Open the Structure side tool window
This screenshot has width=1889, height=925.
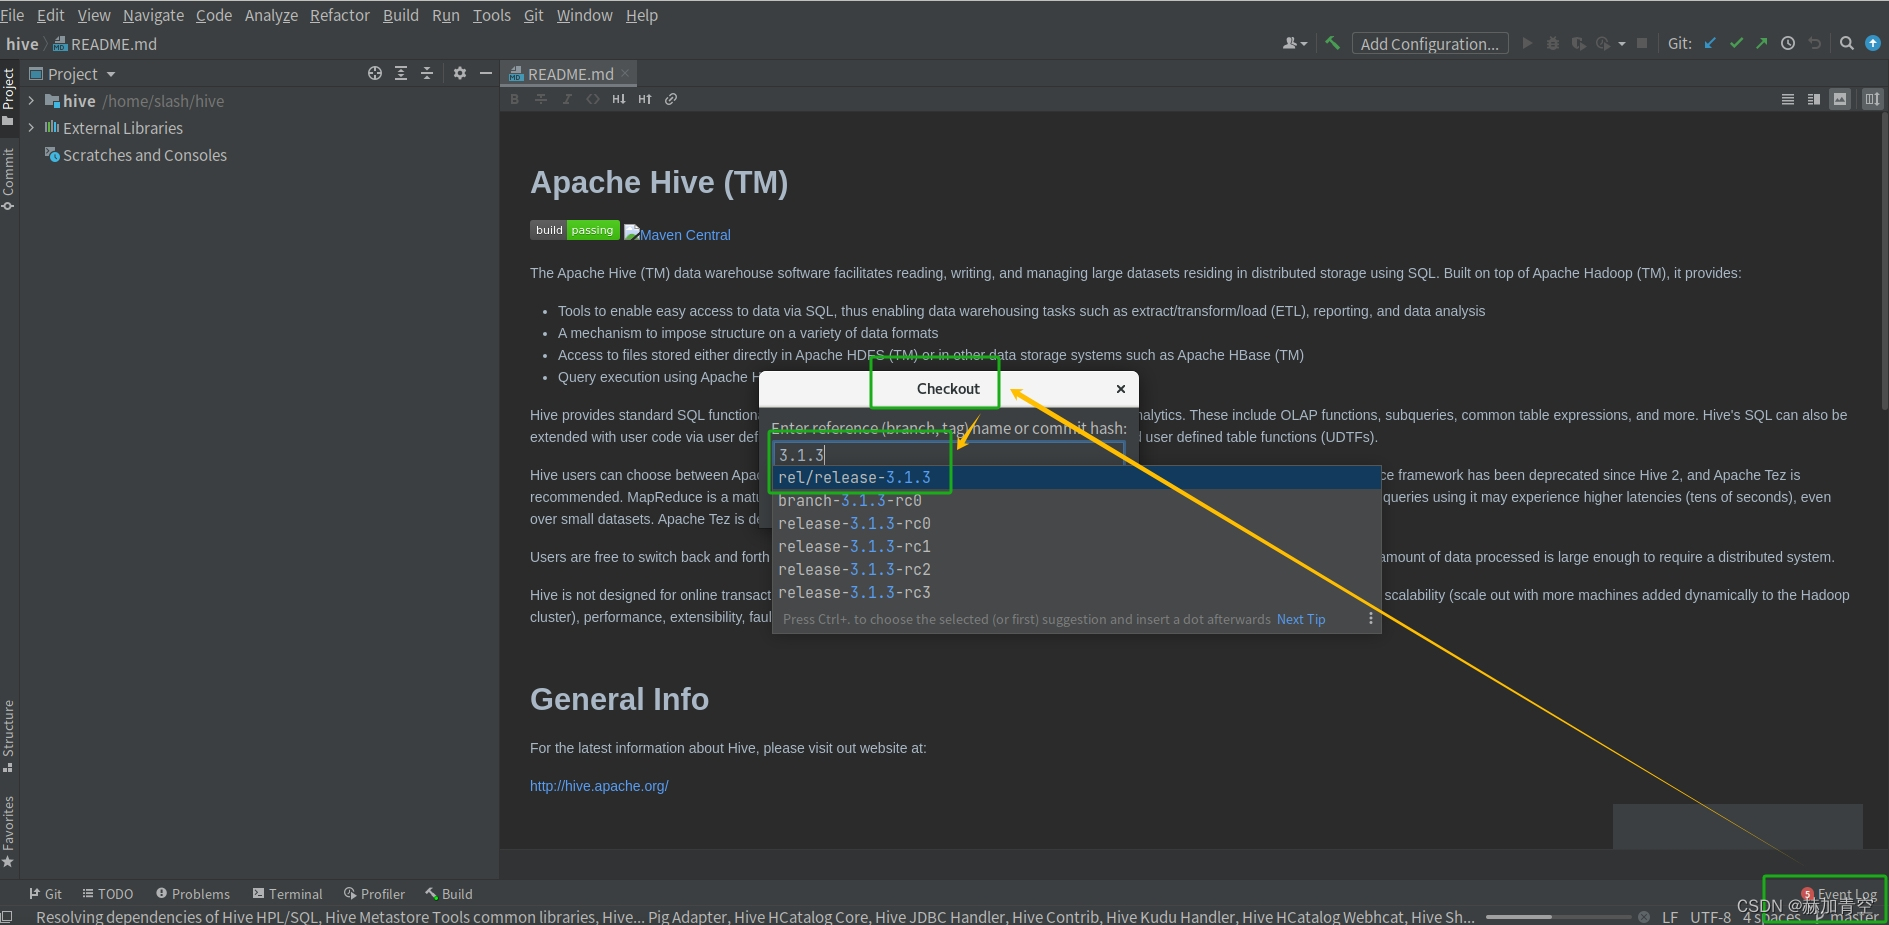(x=8, y=736)
